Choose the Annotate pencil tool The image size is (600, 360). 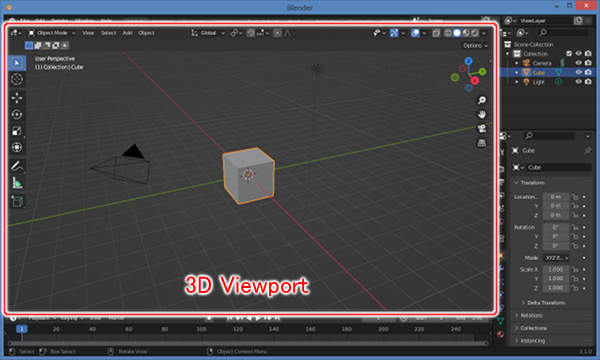tap(17, 166)
